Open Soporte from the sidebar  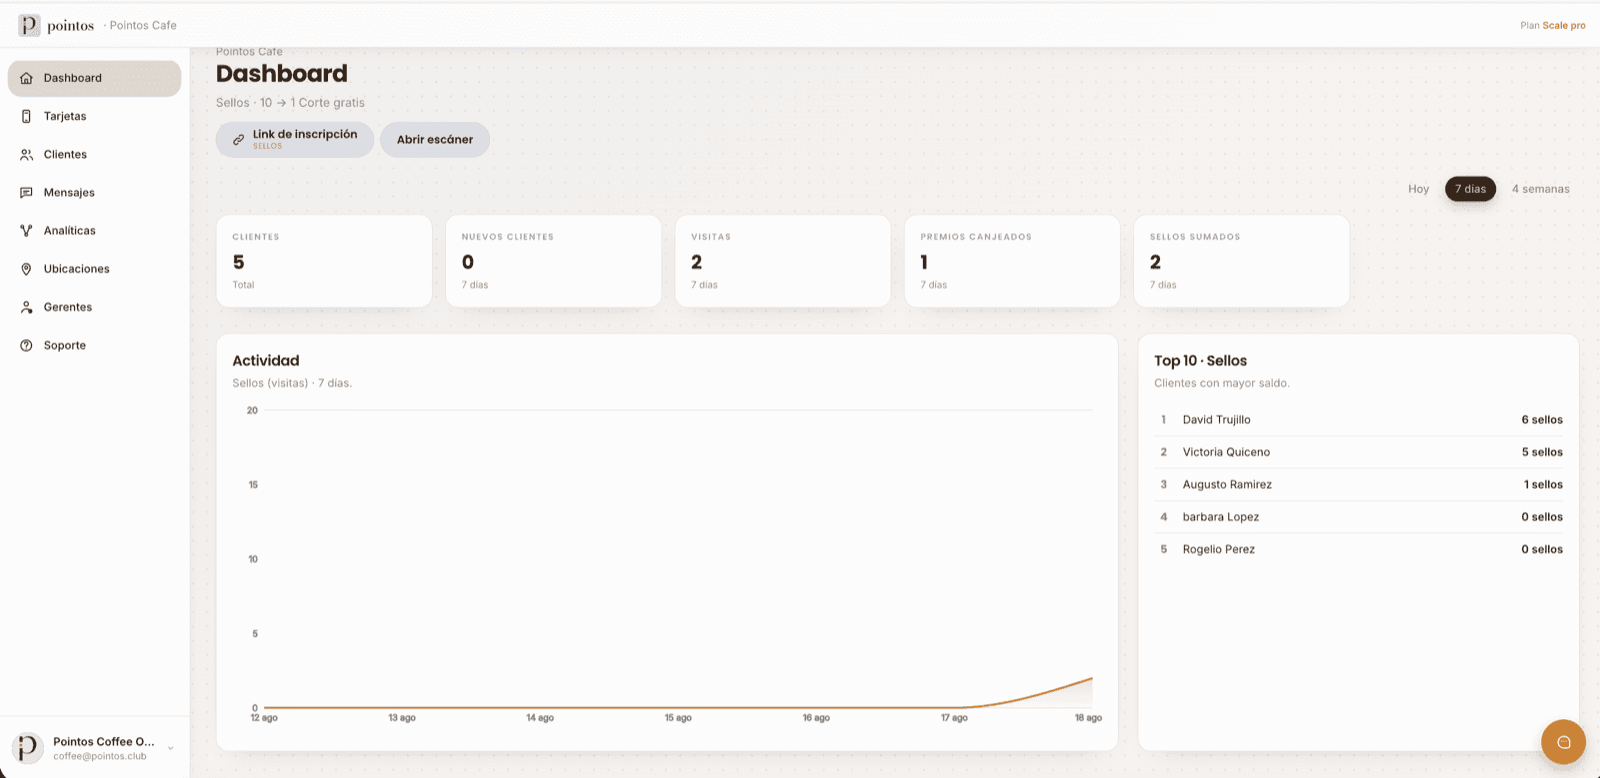point(94,345)
